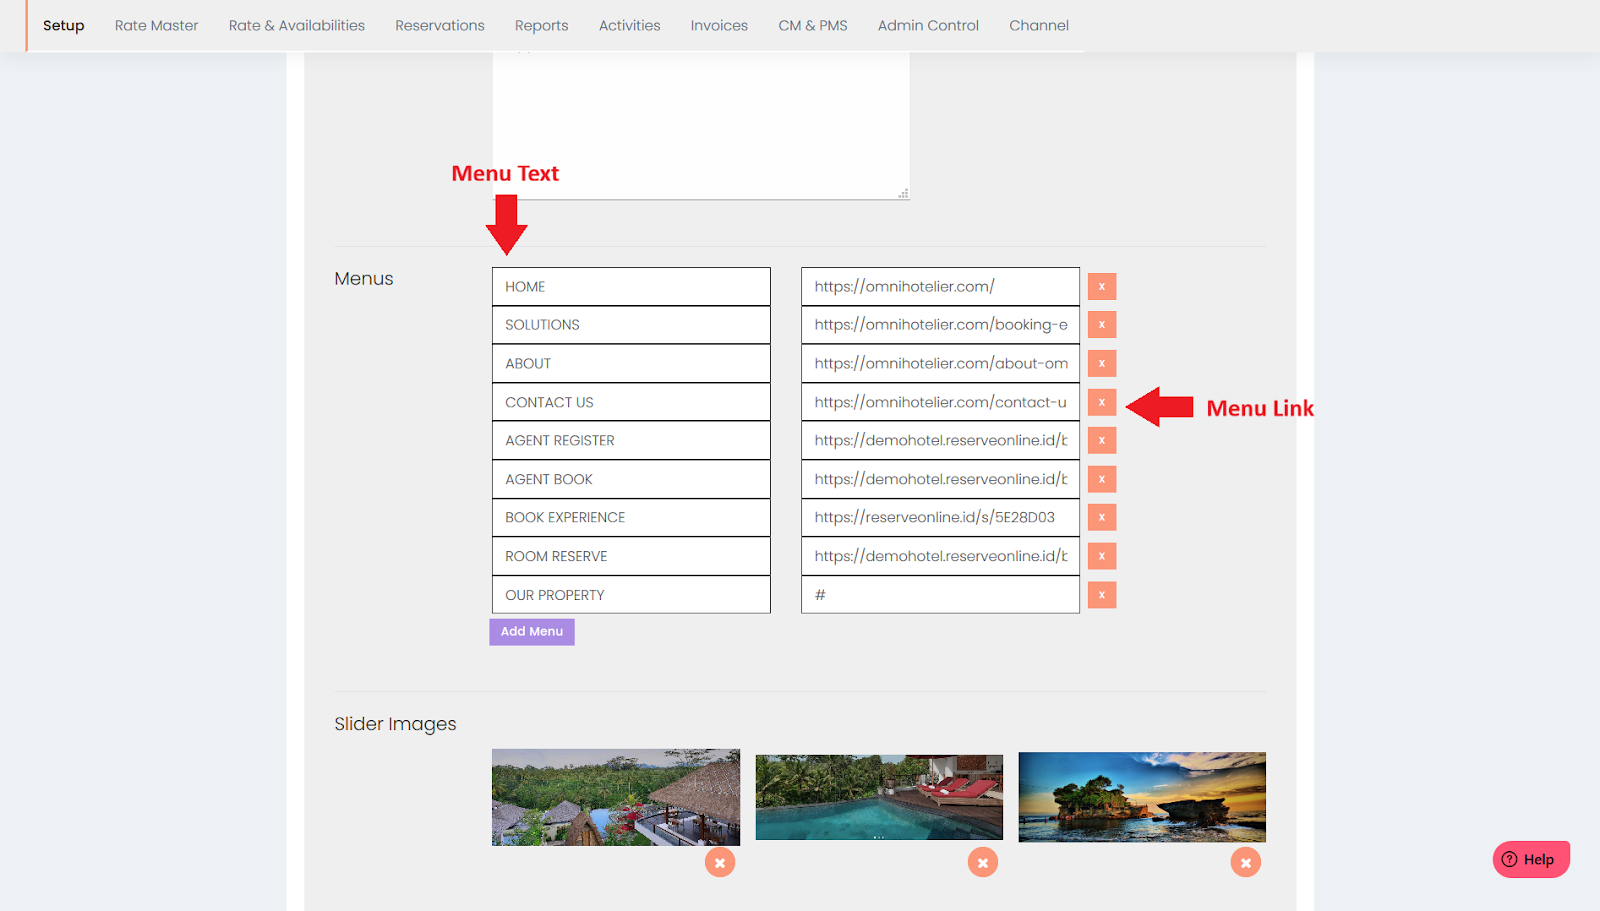The image size is (1600, 911).
Task: Edit the OUR PROPERTY menu text field
Action: click(631, 595)
